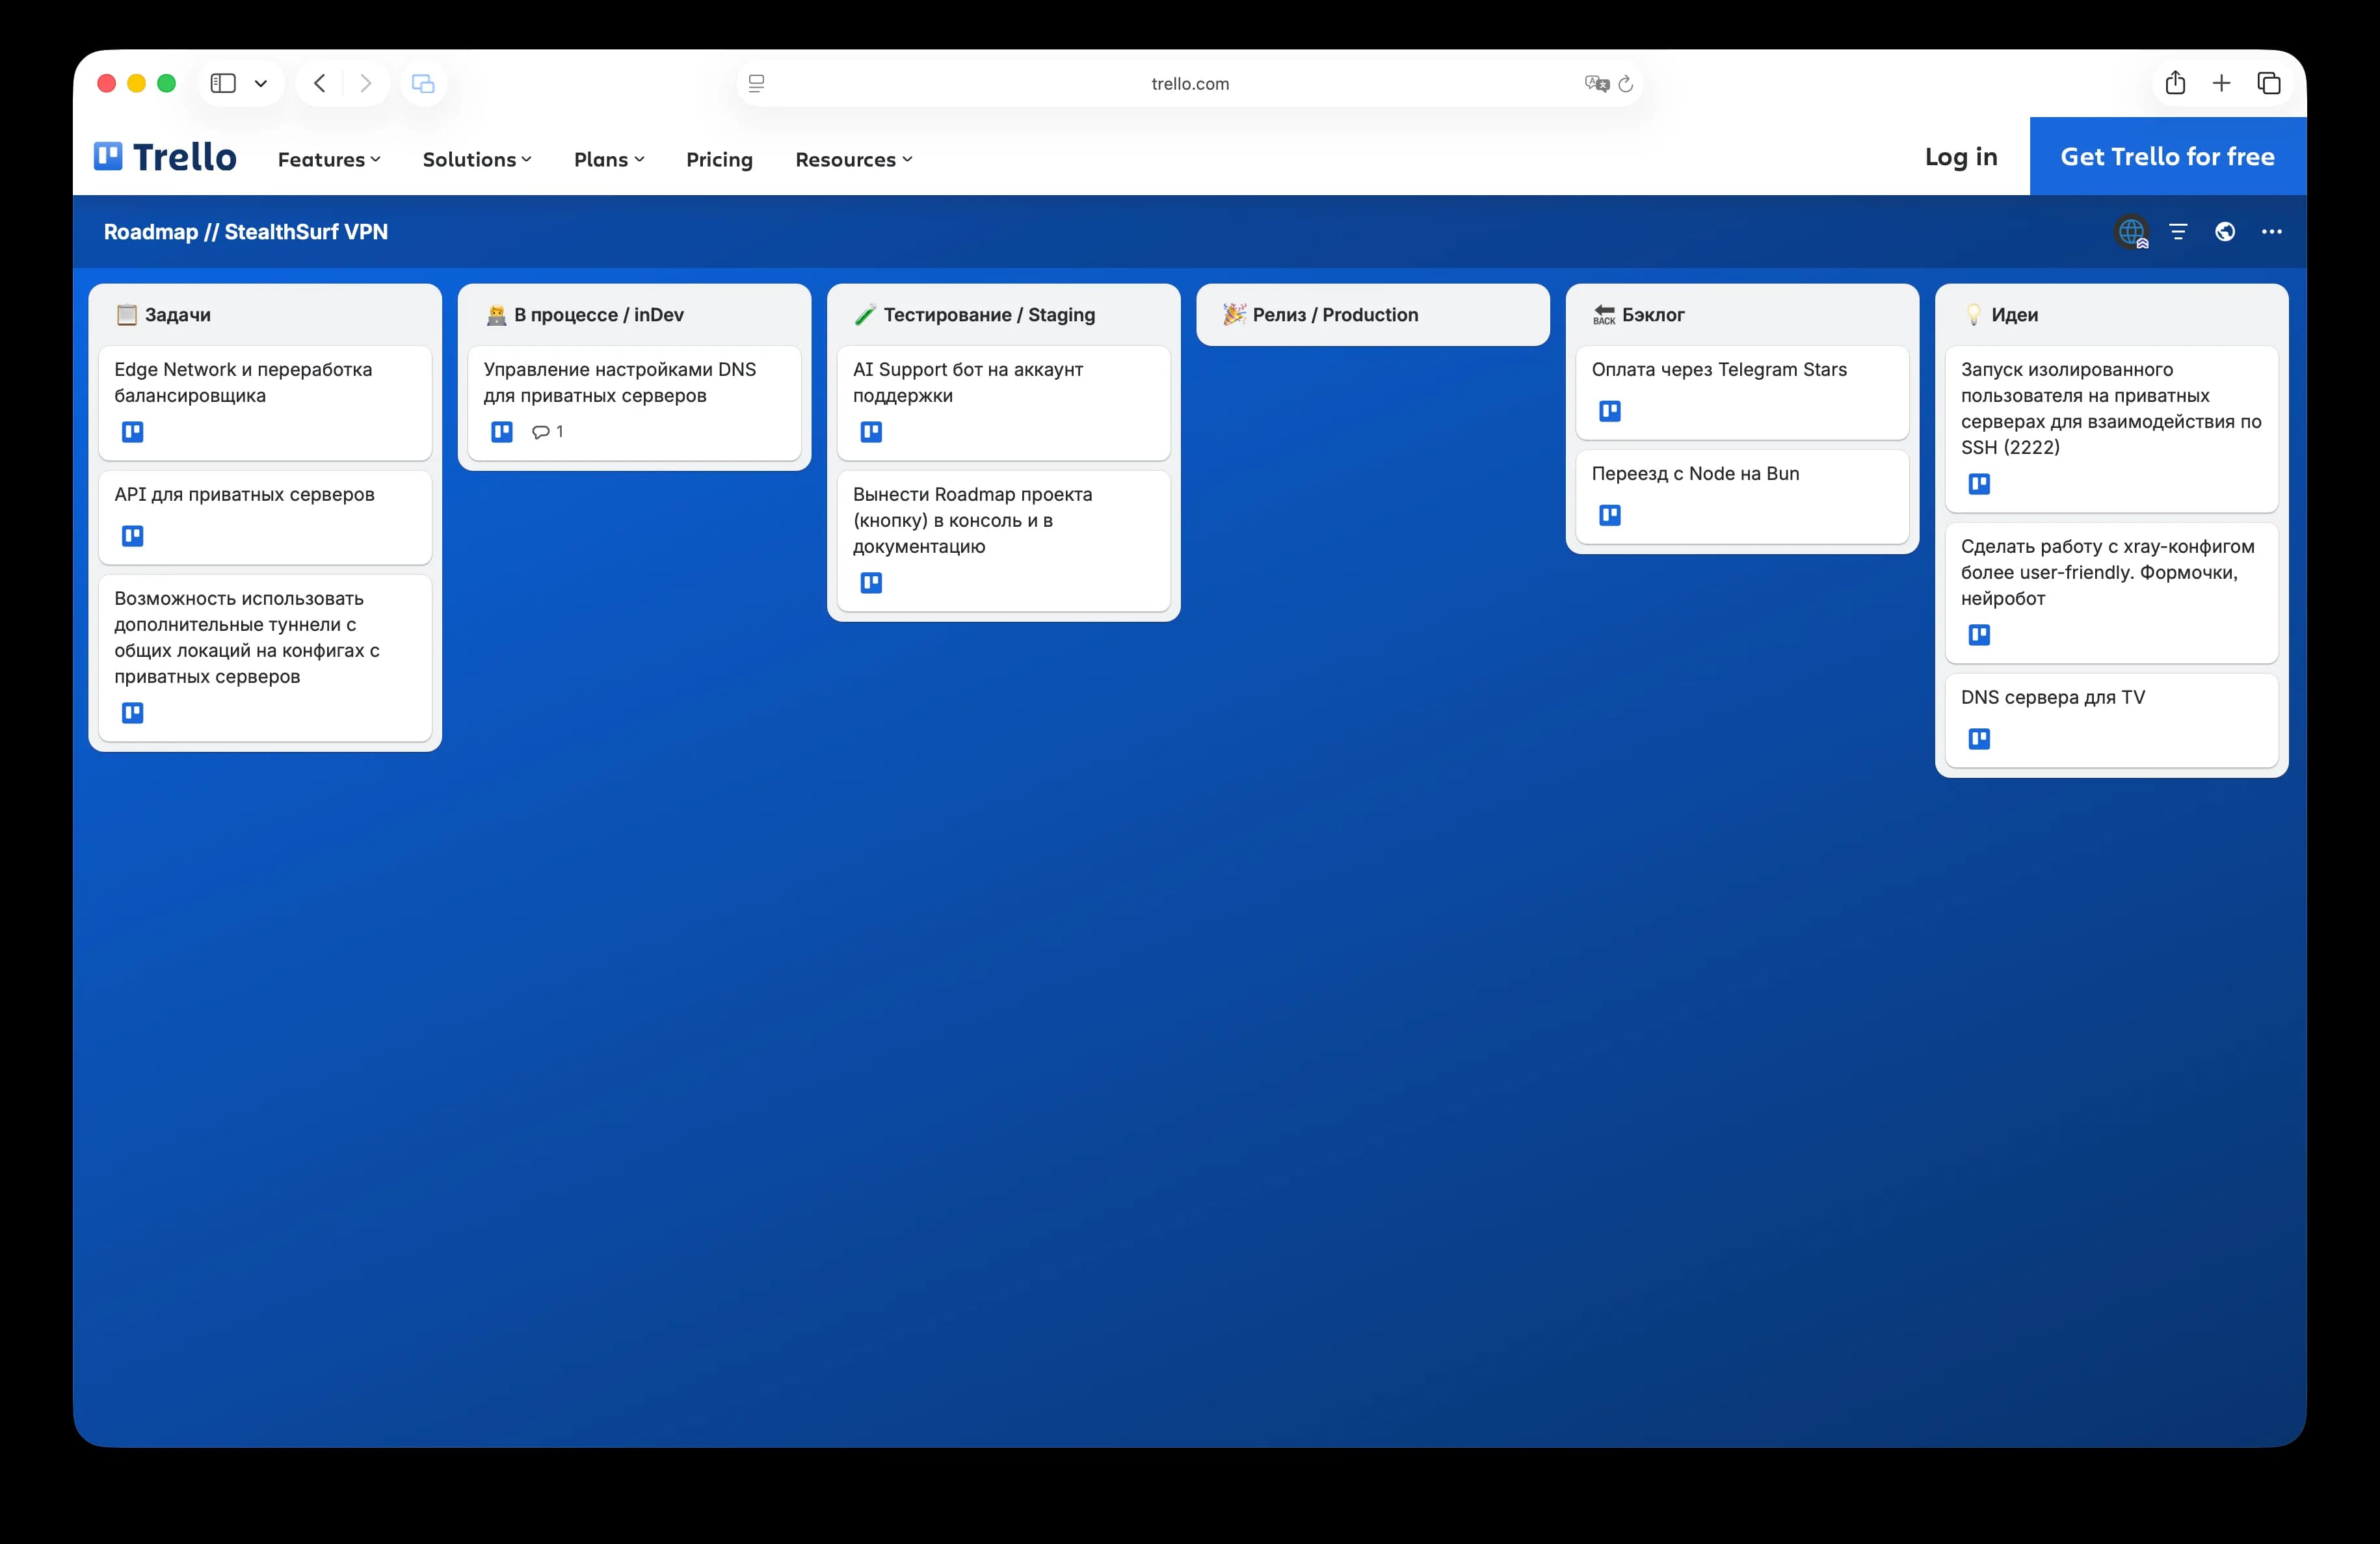
Task: Expand the Features dropdown menu
Action: pos(329,159)
